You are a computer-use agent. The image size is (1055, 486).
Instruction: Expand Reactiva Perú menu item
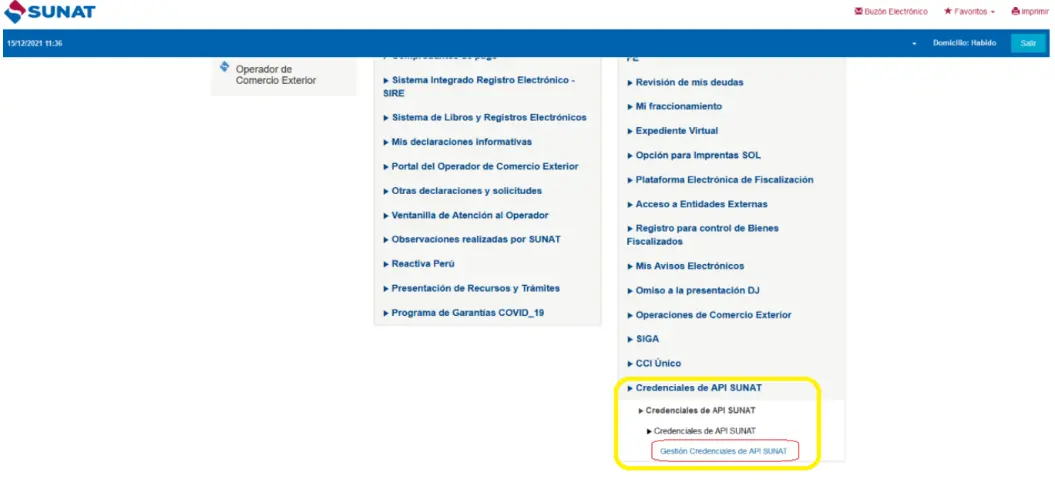click(423, 263)
